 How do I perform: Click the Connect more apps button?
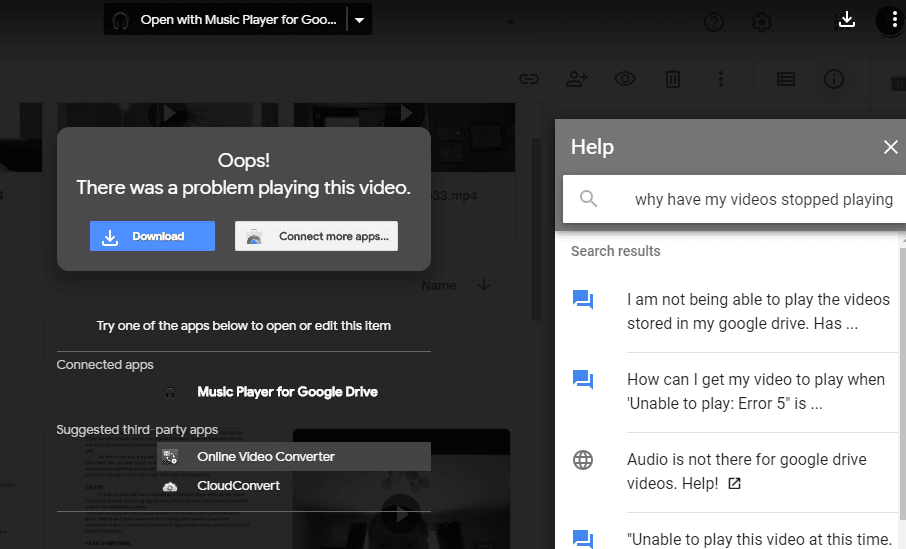click(x=316, y=236)
